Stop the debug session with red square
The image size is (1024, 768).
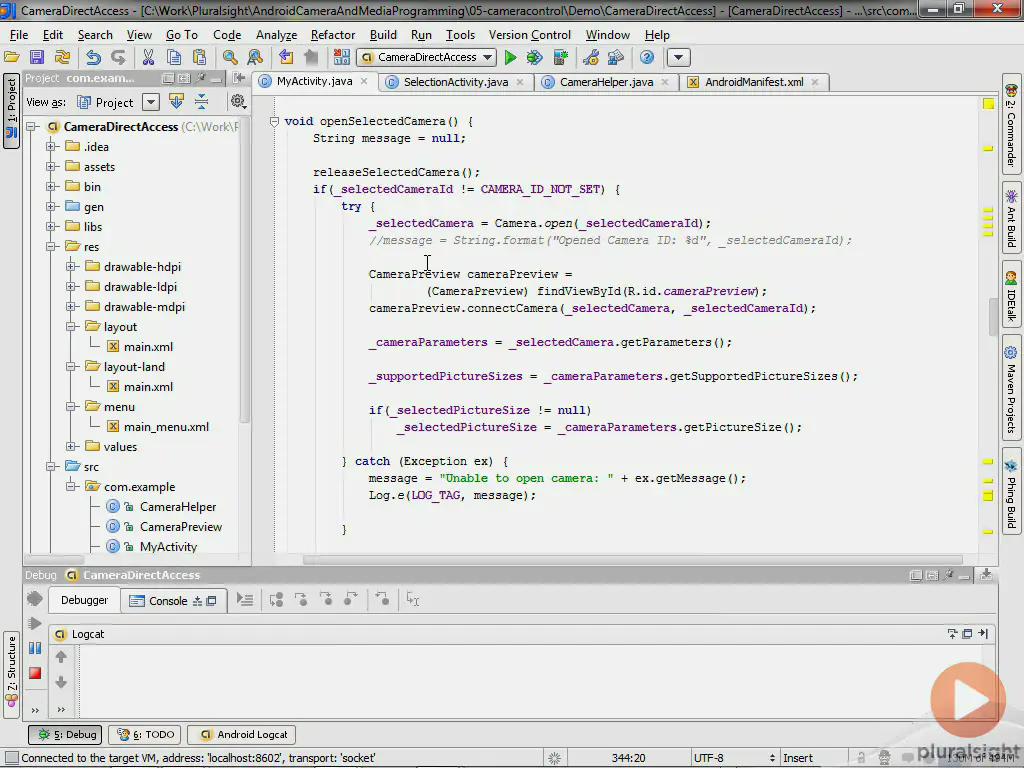(35, 673)
